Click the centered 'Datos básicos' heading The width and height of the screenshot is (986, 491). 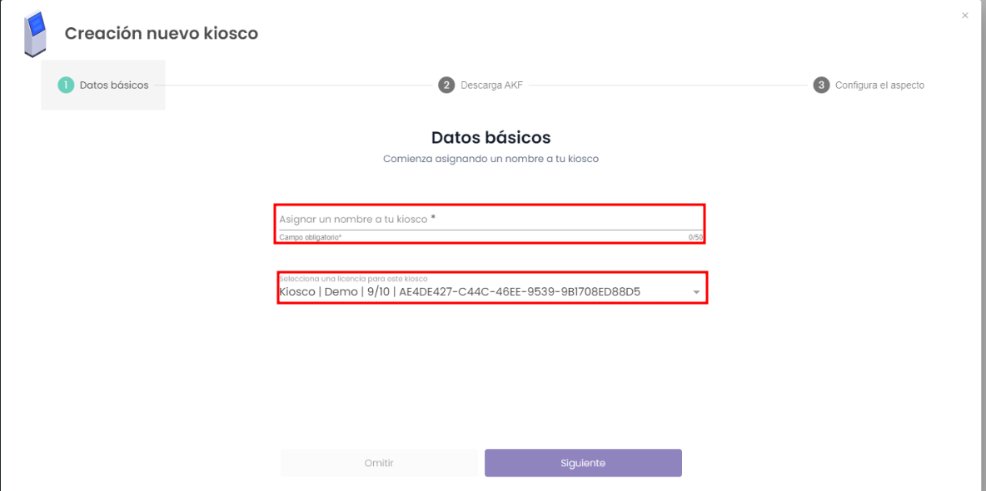(490, 137)
